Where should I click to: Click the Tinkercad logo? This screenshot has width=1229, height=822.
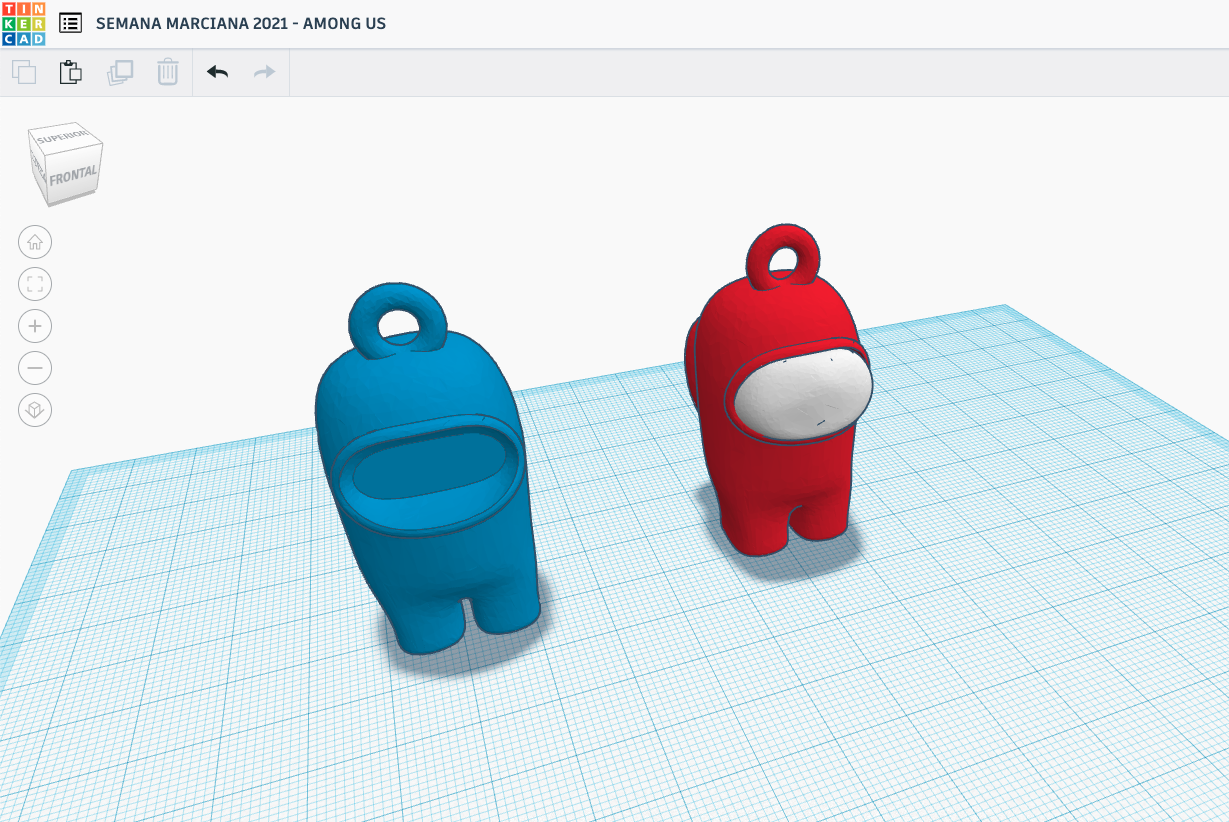[23, 23]
